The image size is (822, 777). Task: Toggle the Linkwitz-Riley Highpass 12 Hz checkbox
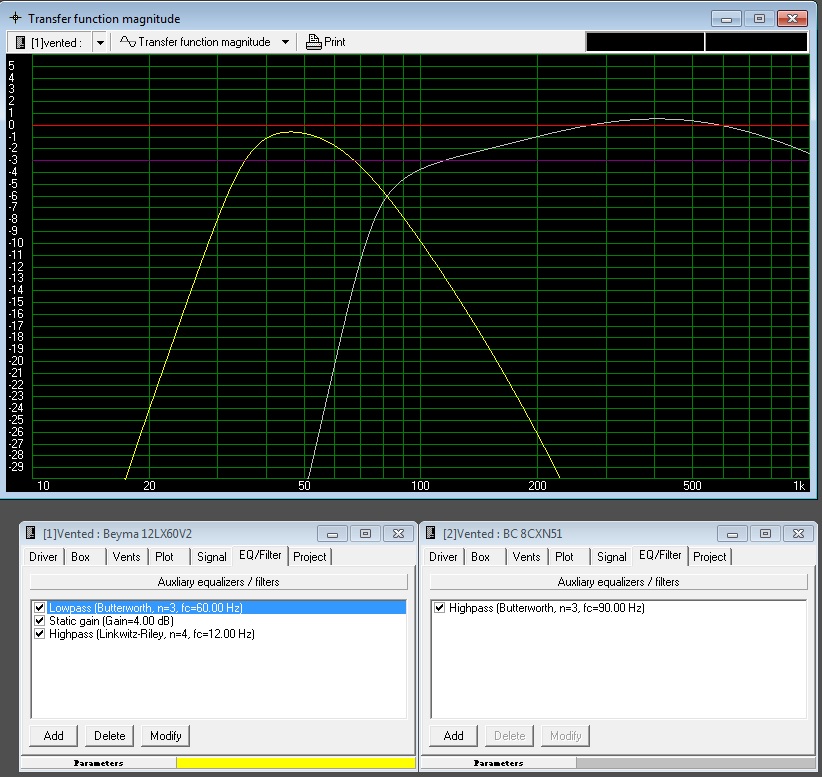click(x=40, y=633)
